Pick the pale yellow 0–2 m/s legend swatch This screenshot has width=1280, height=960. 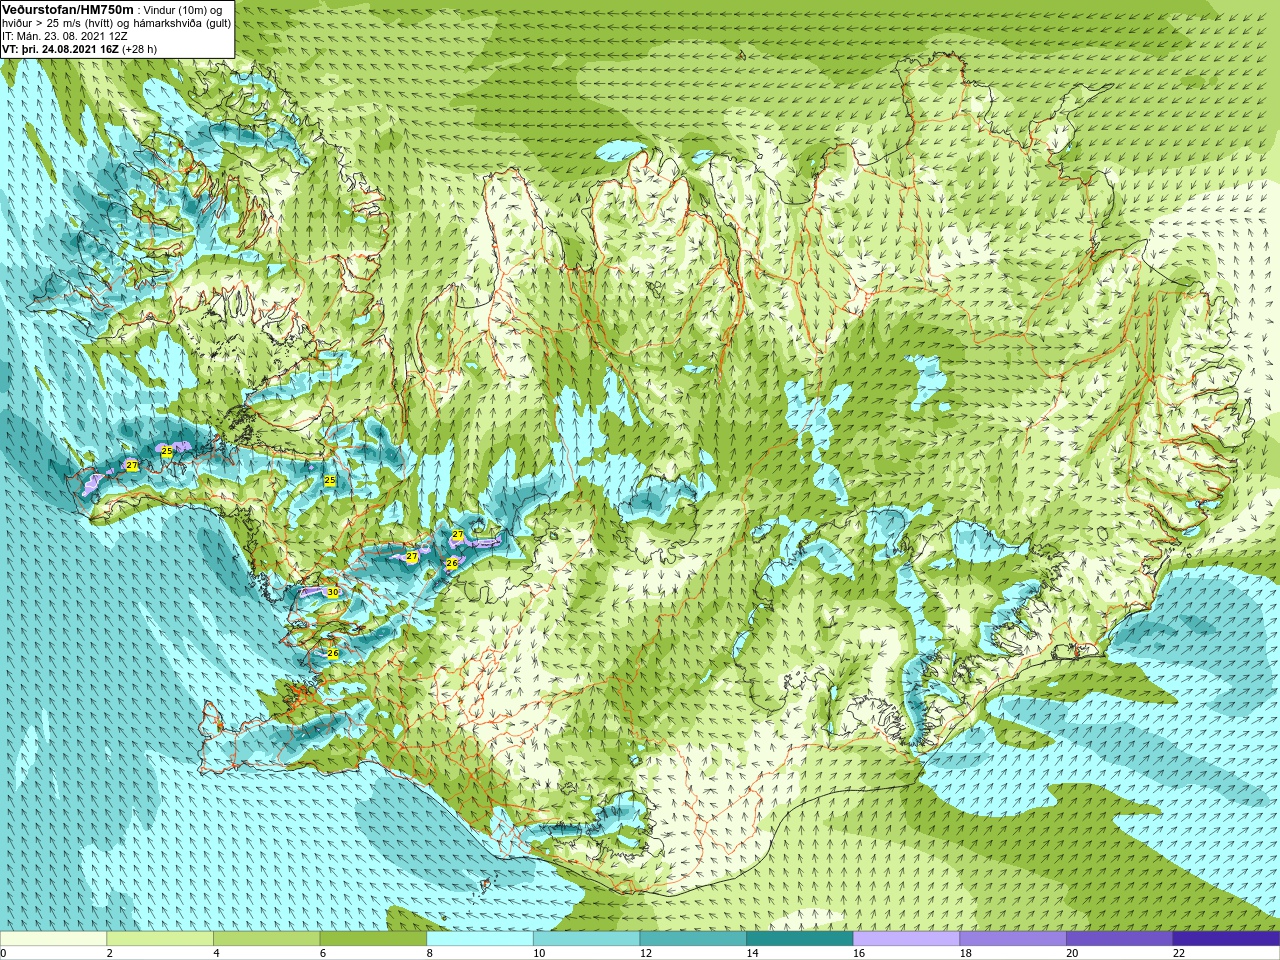click(x=53, y=939)
